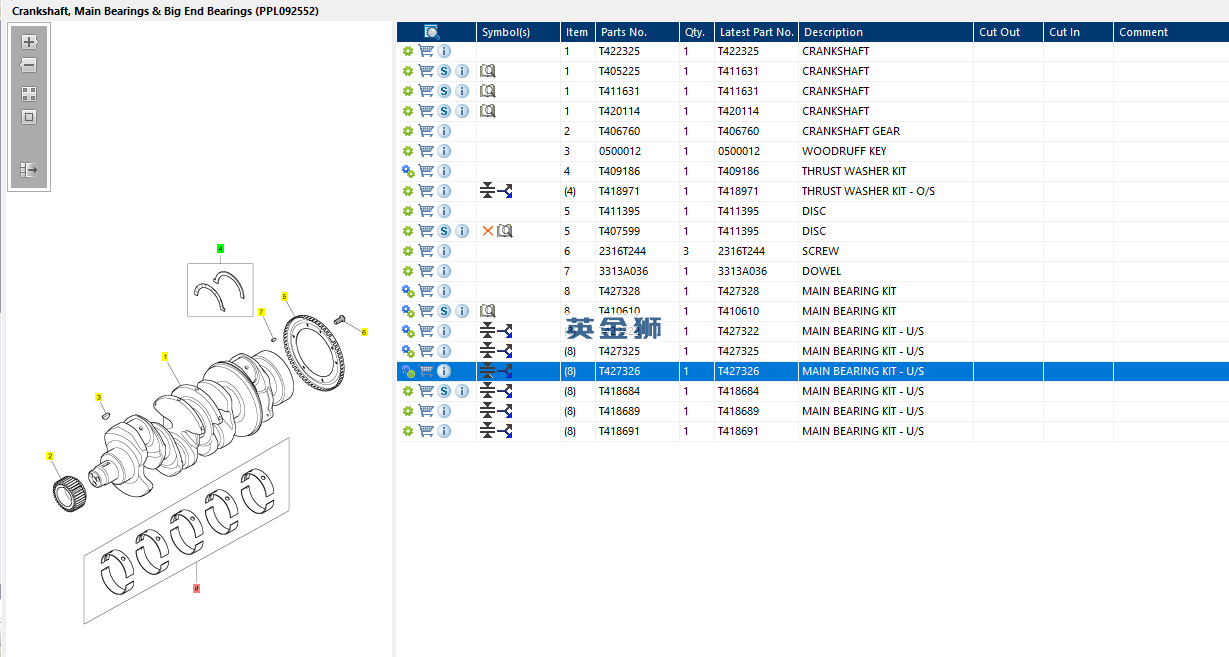Sort by the Symbol(s) column header
This screenshot has width=1229, height=657.
click(x=518, y=32)
